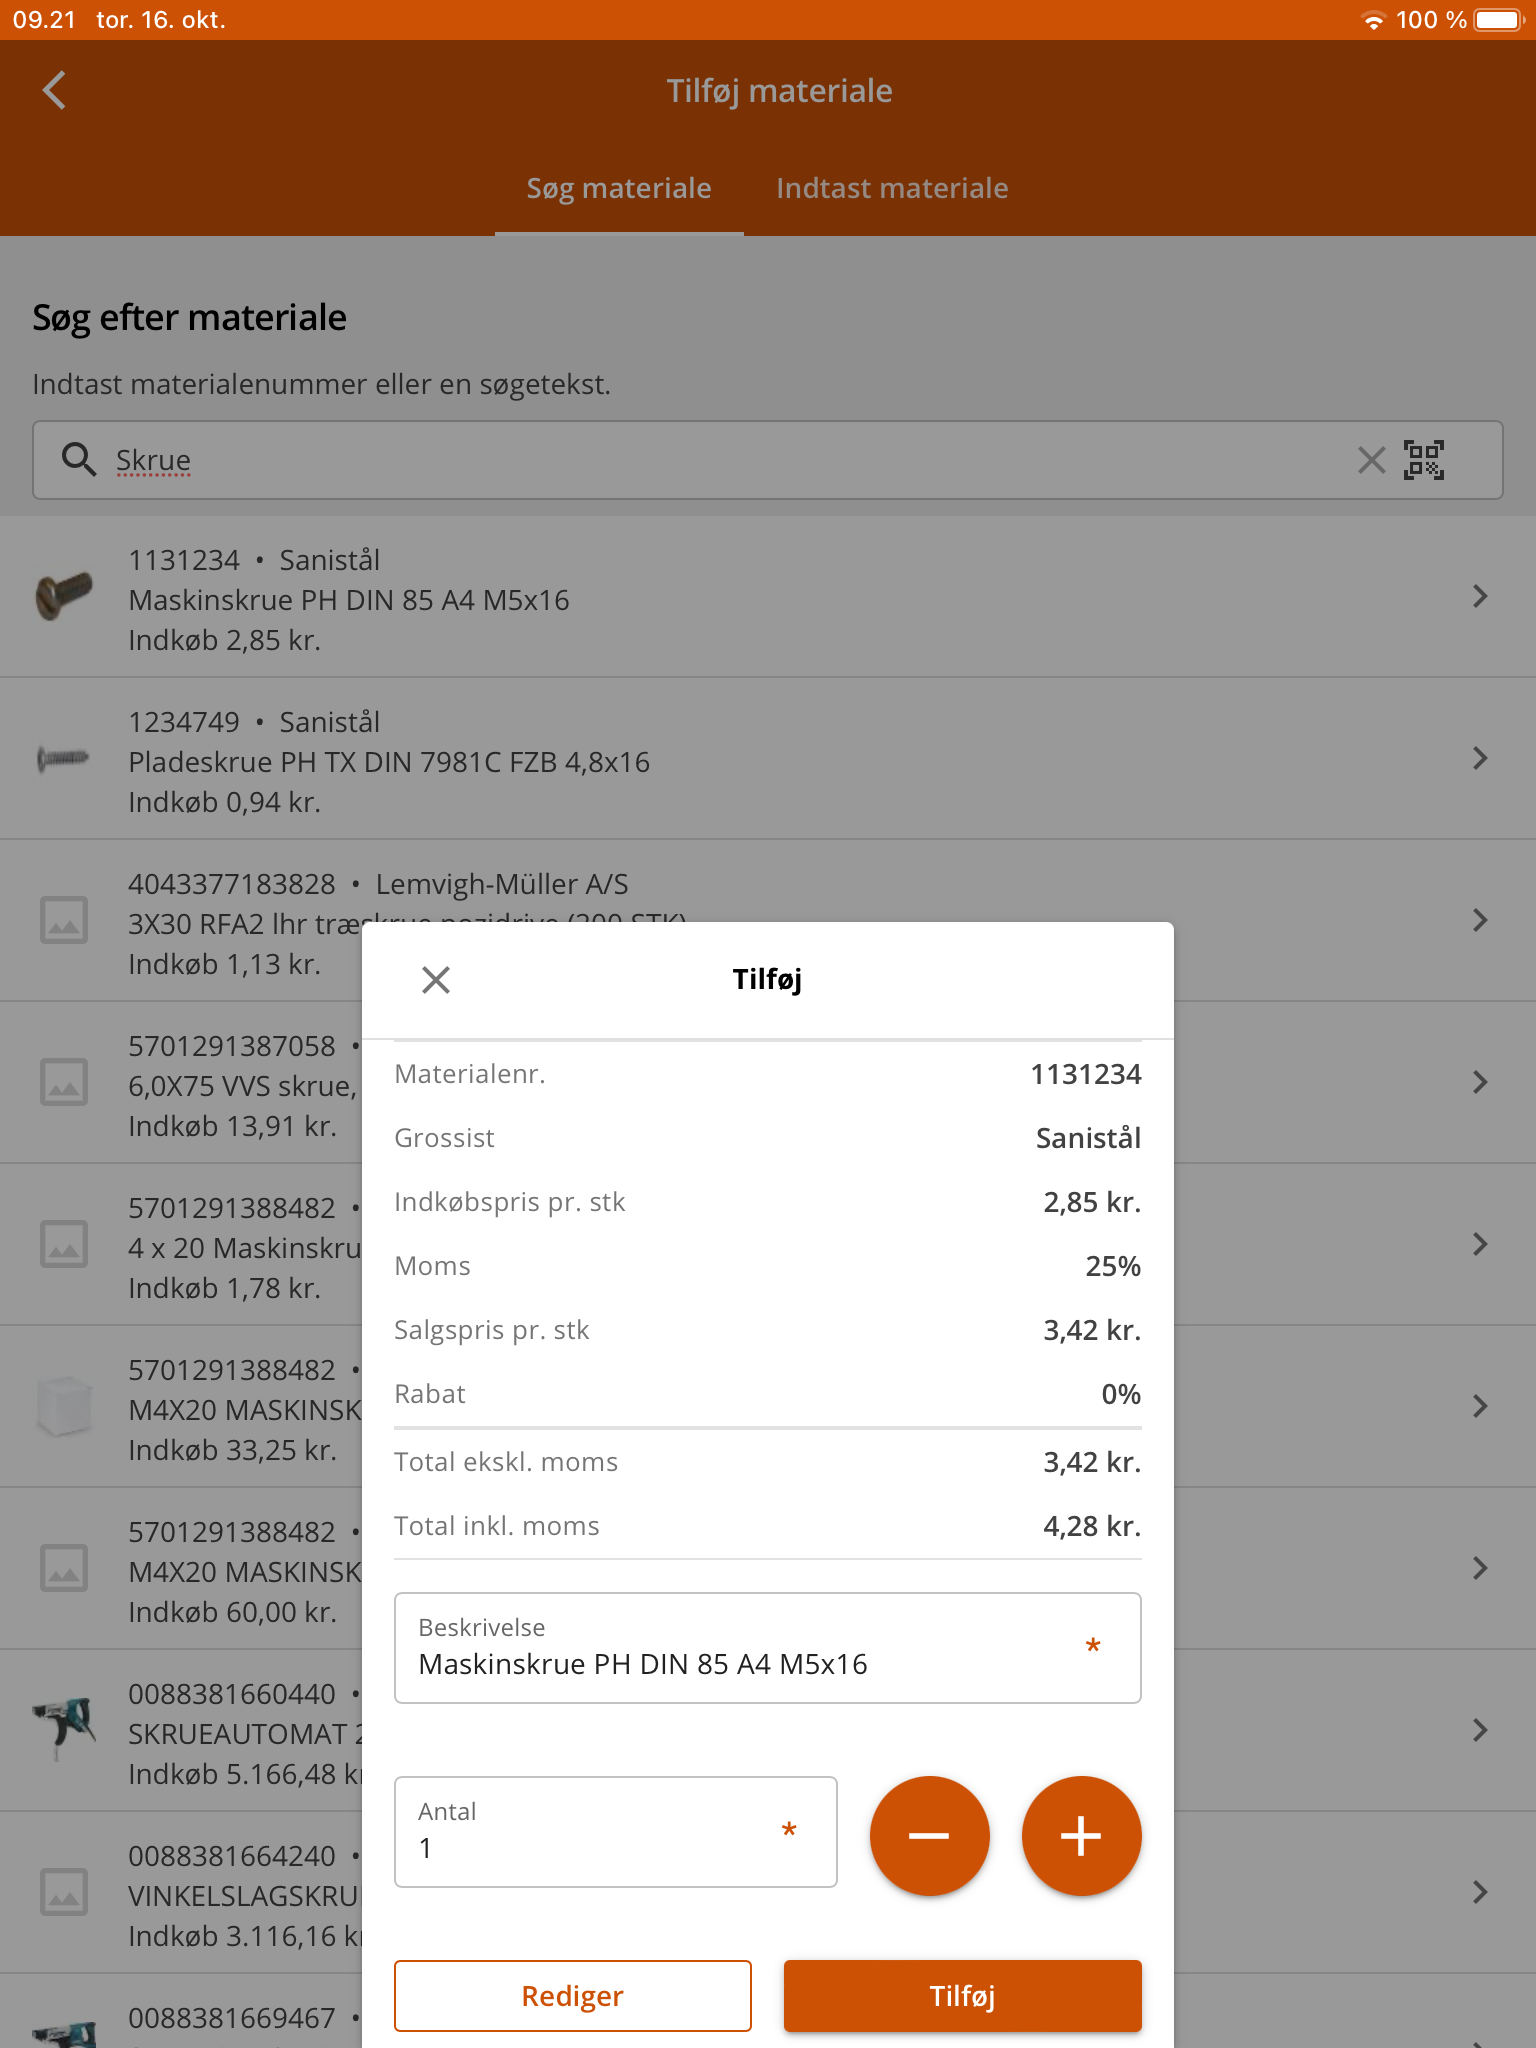This screenshot has width=1536, height=2048.
Task: Decrease quantity with the minus button
Action: (929, 1835)
